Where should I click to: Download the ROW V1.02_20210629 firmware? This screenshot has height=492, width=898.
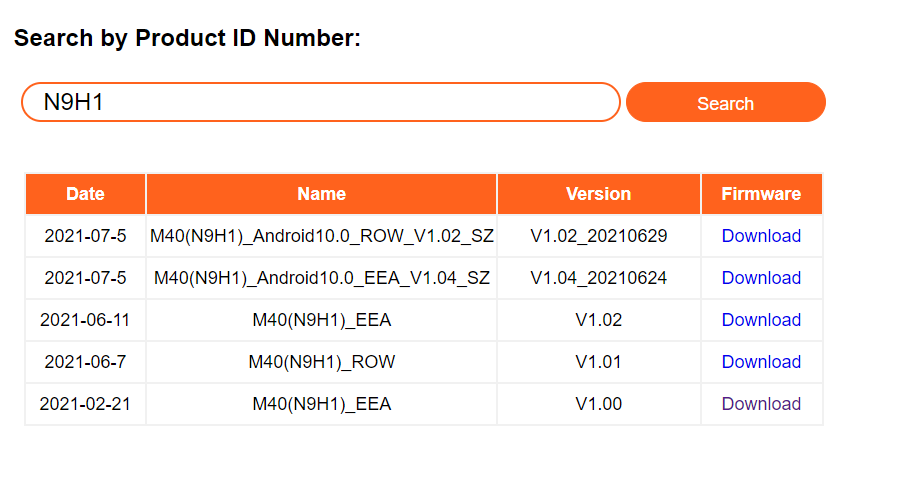[761, 236]
